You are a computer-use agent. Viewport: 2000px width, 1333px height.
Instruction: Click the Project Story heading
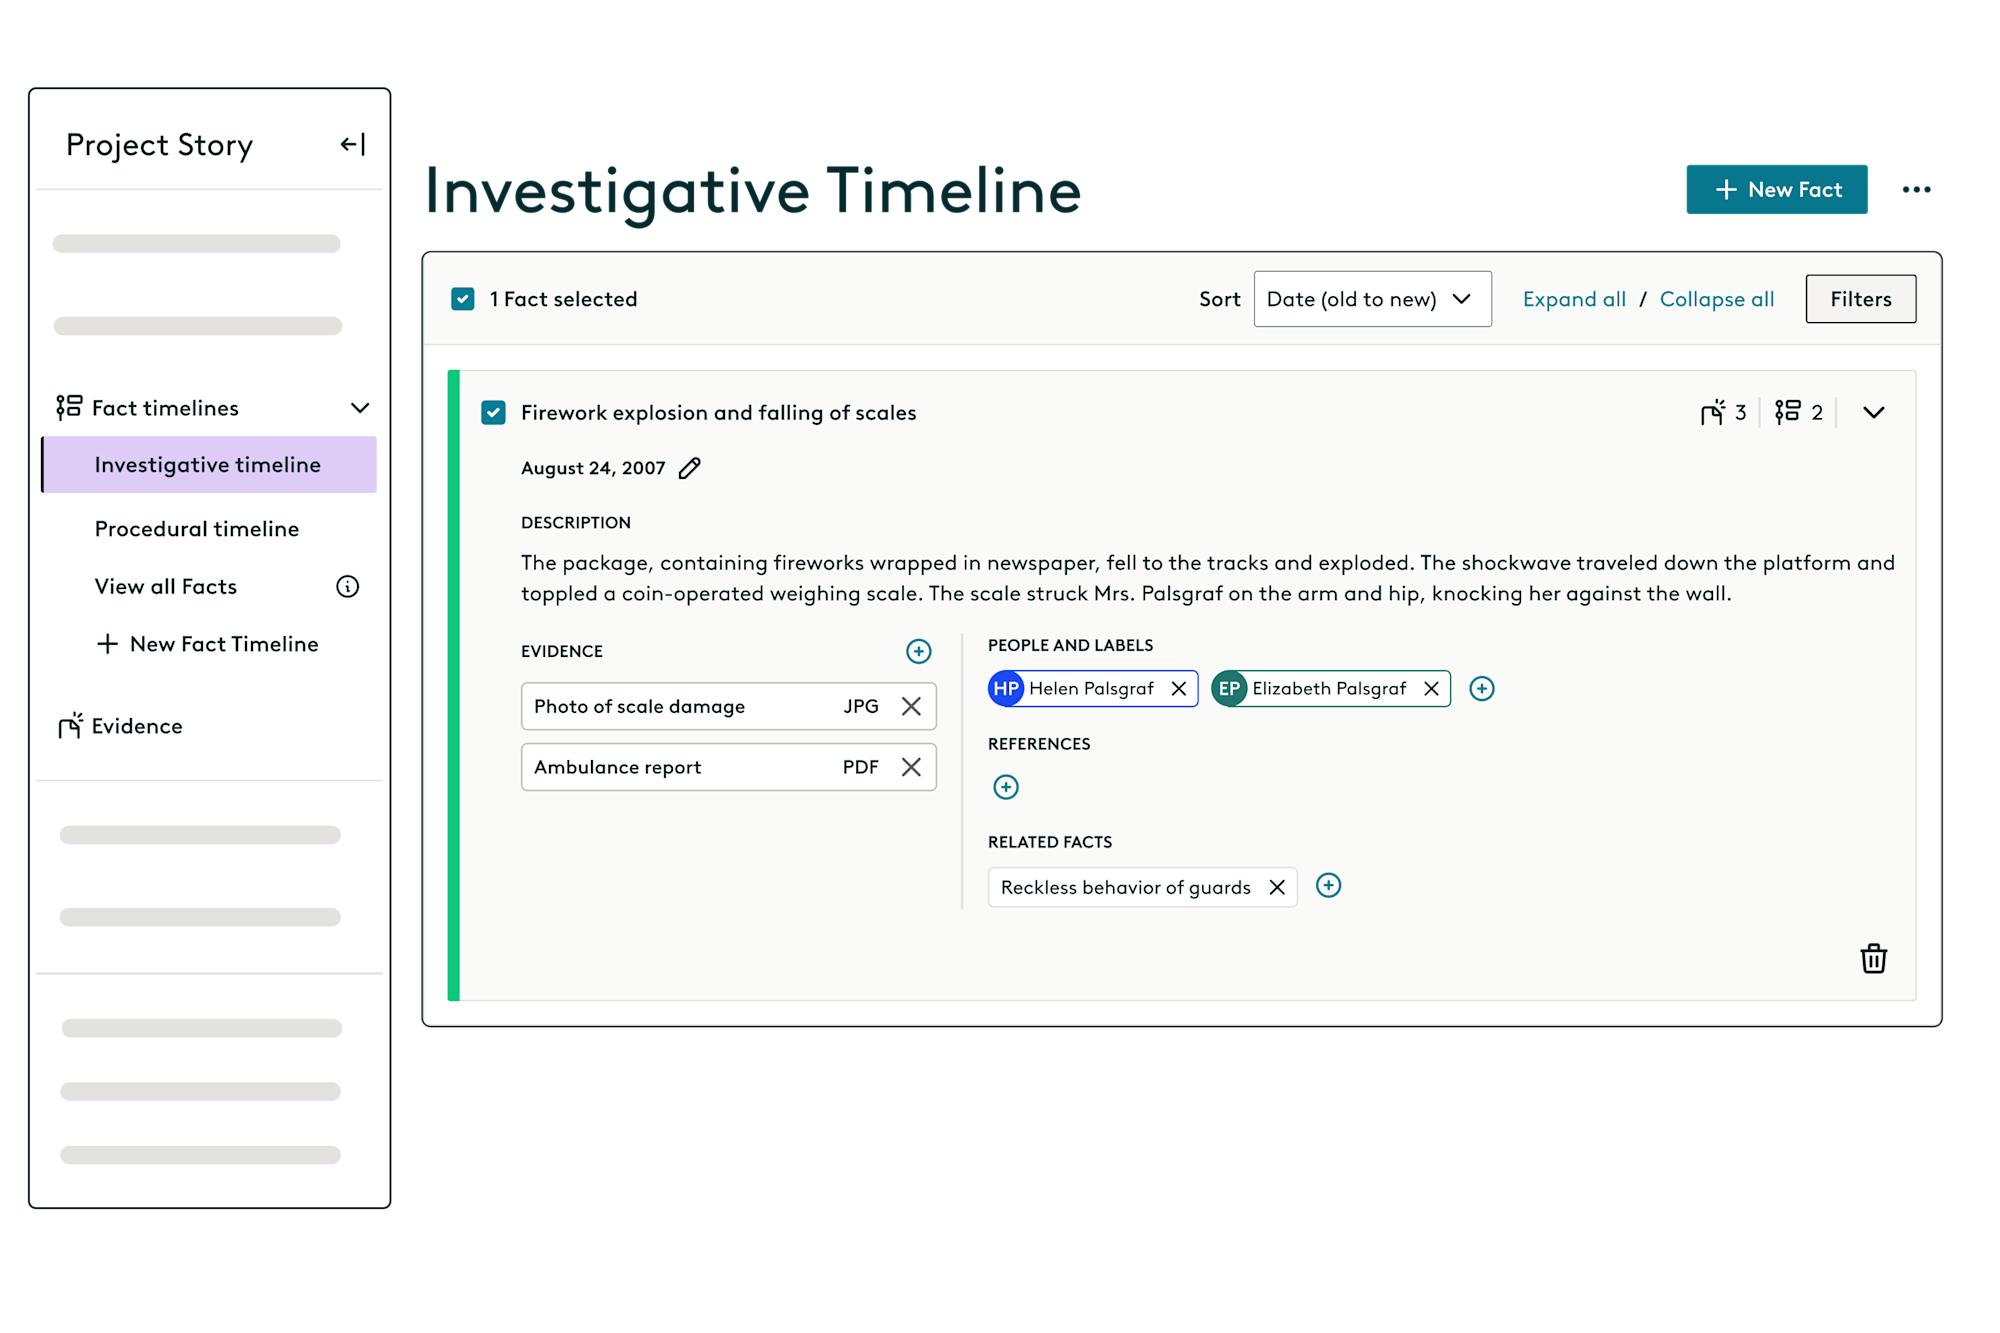tap(159, 145)
